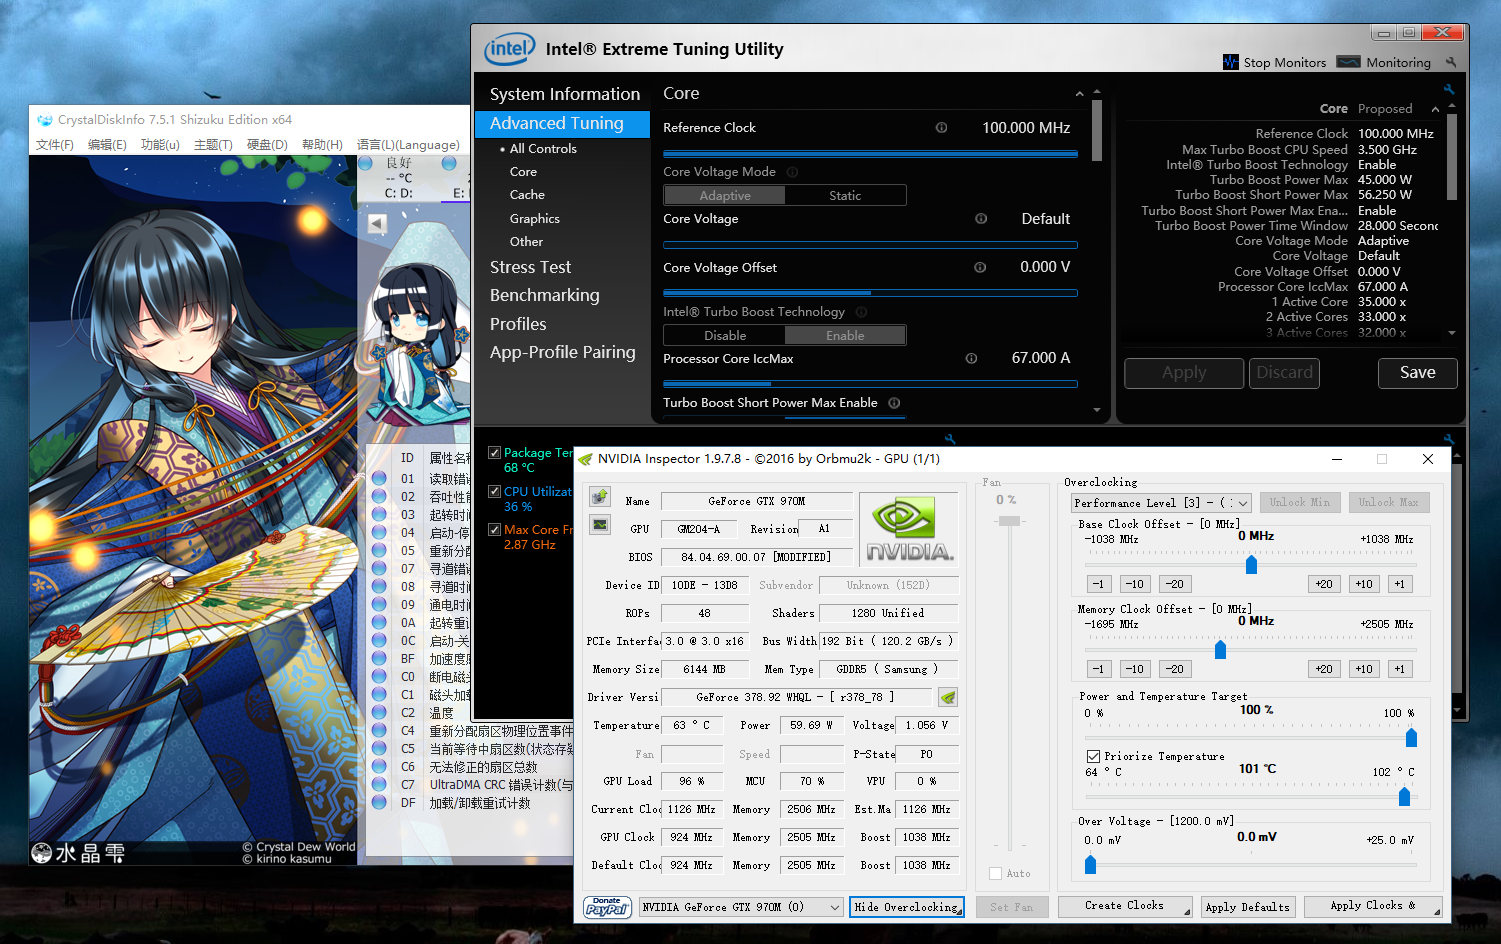Set Turbo Boost Technology to Disable
This screenshot has width=1501, height=944.
[725, 336]
